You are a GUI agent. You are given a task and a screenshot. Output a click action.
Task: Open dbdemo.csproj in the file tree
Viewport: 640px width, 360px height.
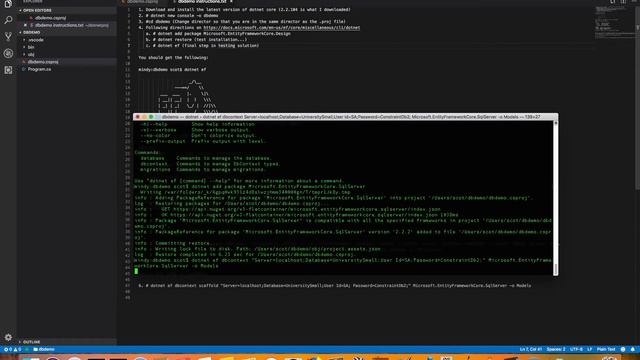click(x=43, y=62)
